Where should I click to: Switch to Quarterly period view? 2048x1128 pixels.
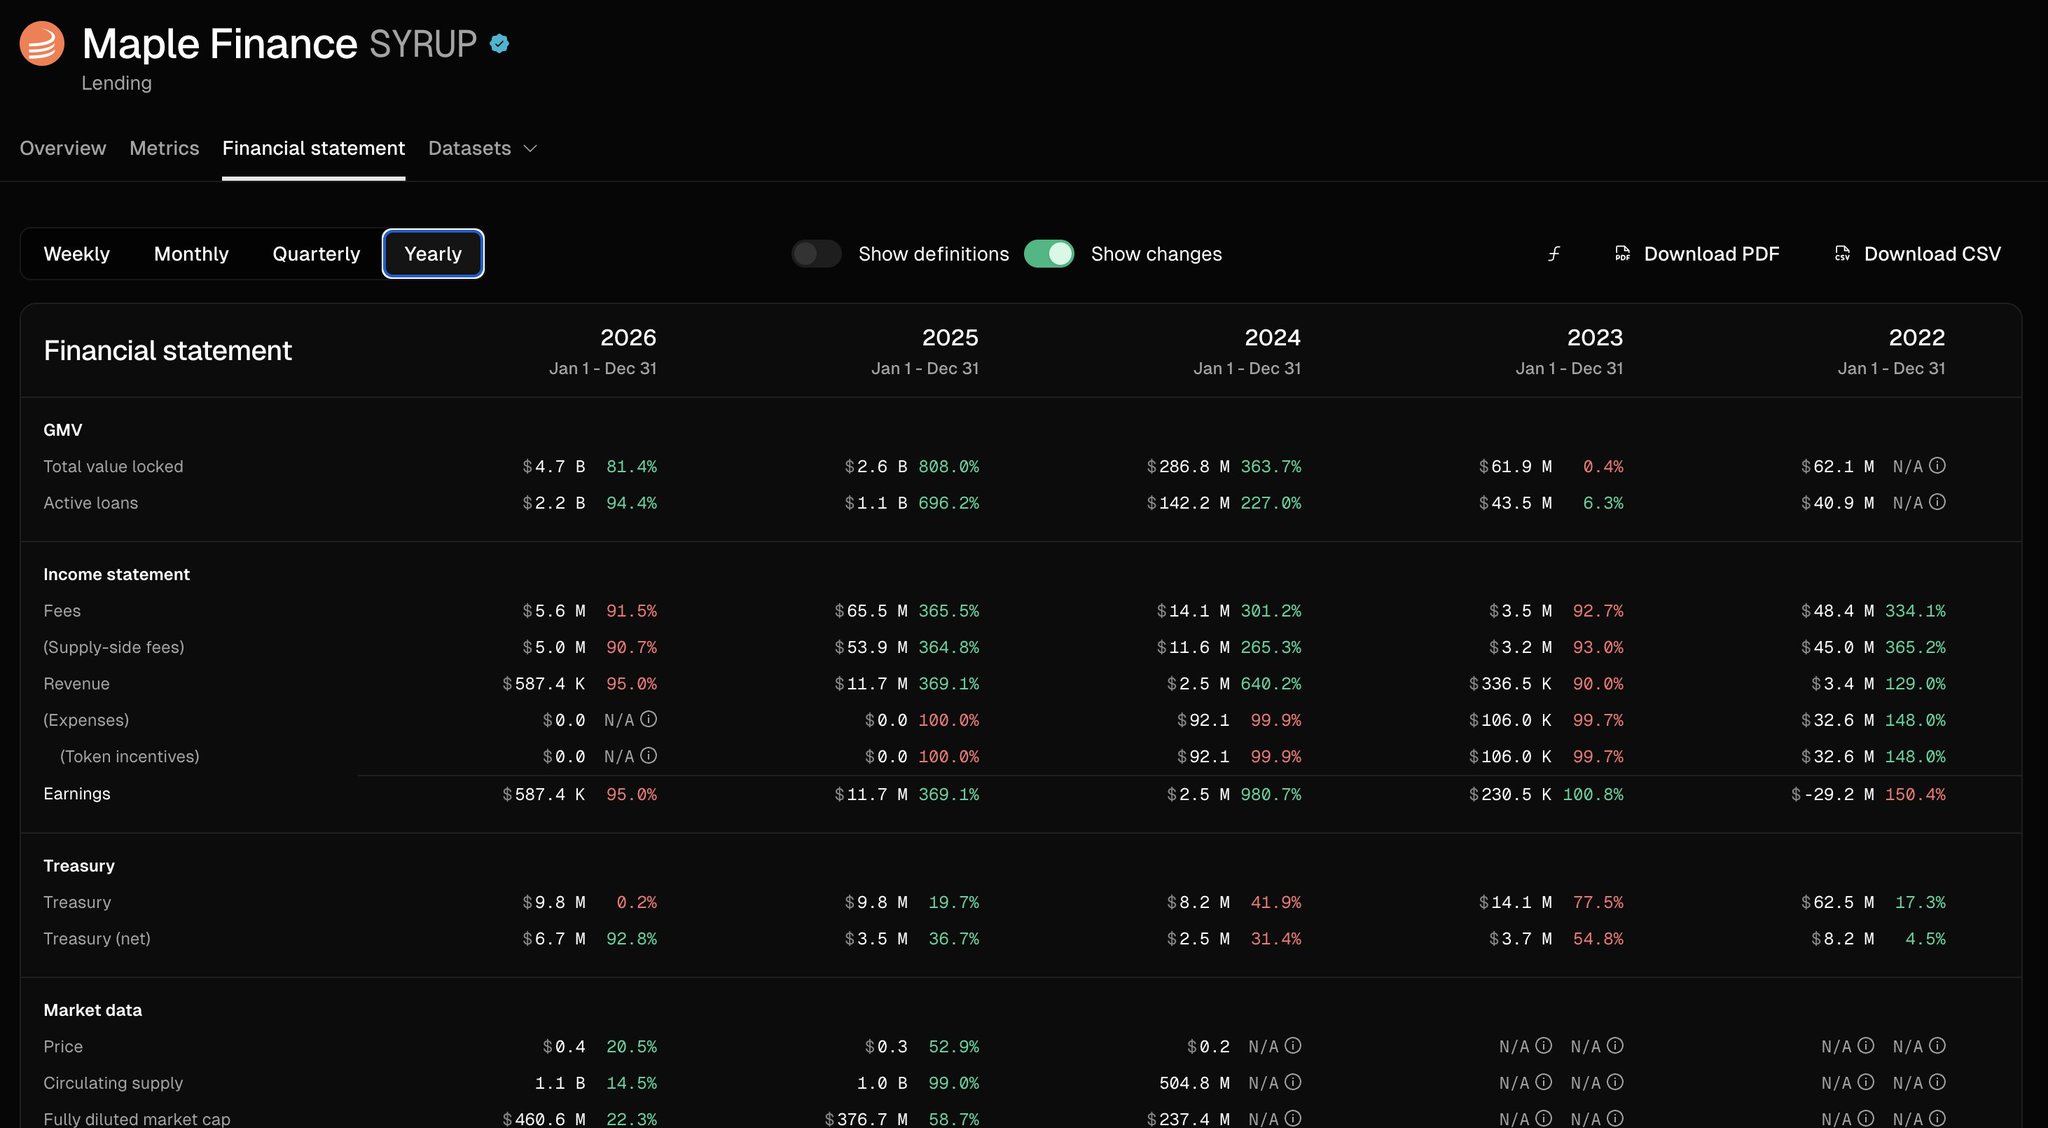tap(316, 254)
